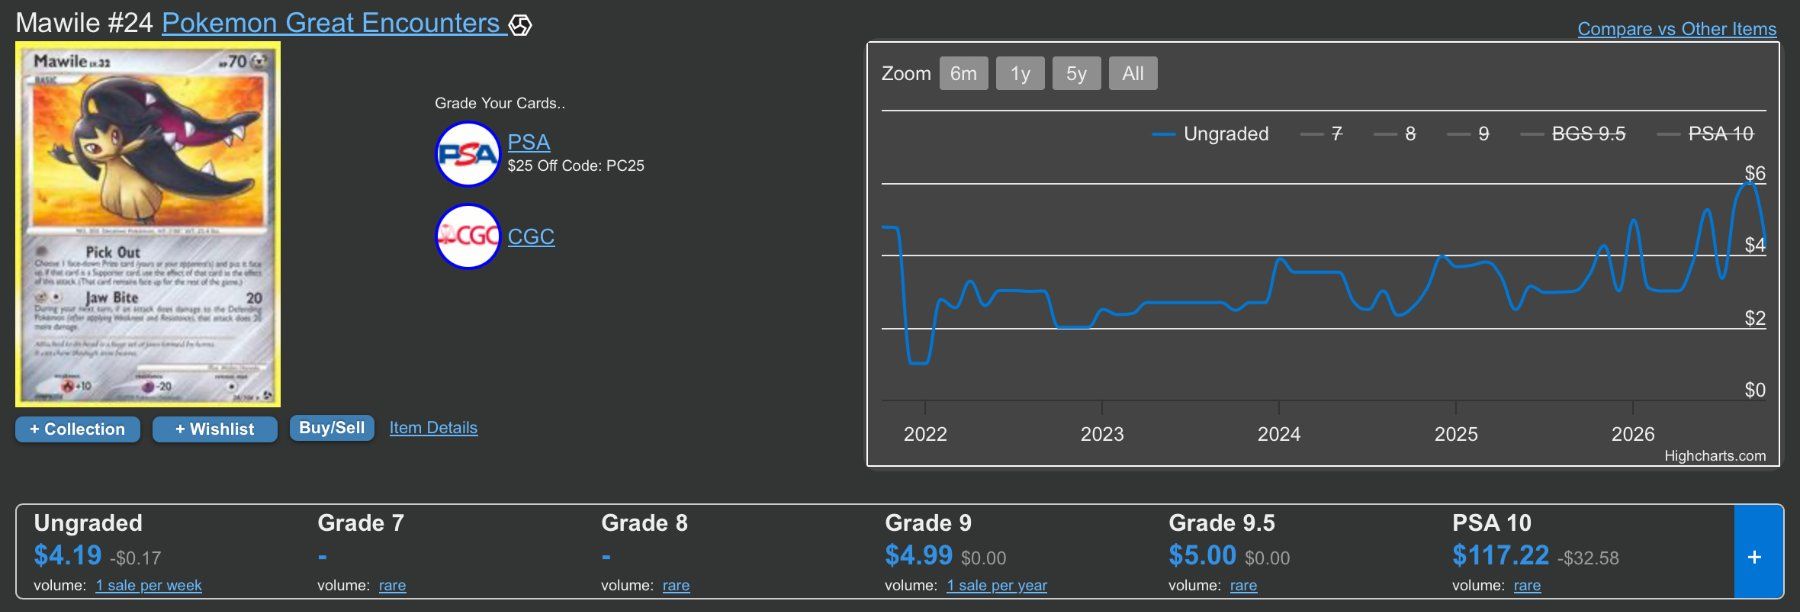Follow the PSA text link

tap(529, 142)
